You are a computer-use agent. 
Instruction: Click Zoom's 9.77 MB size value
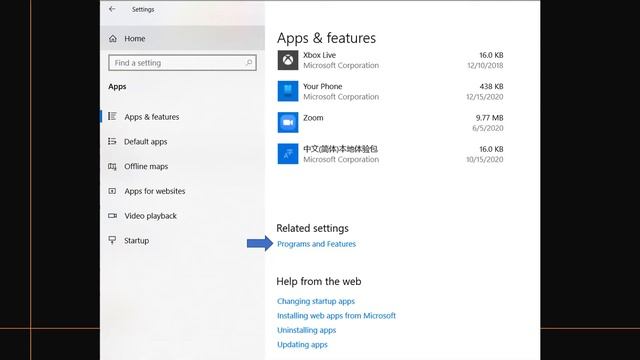point(489,118)
